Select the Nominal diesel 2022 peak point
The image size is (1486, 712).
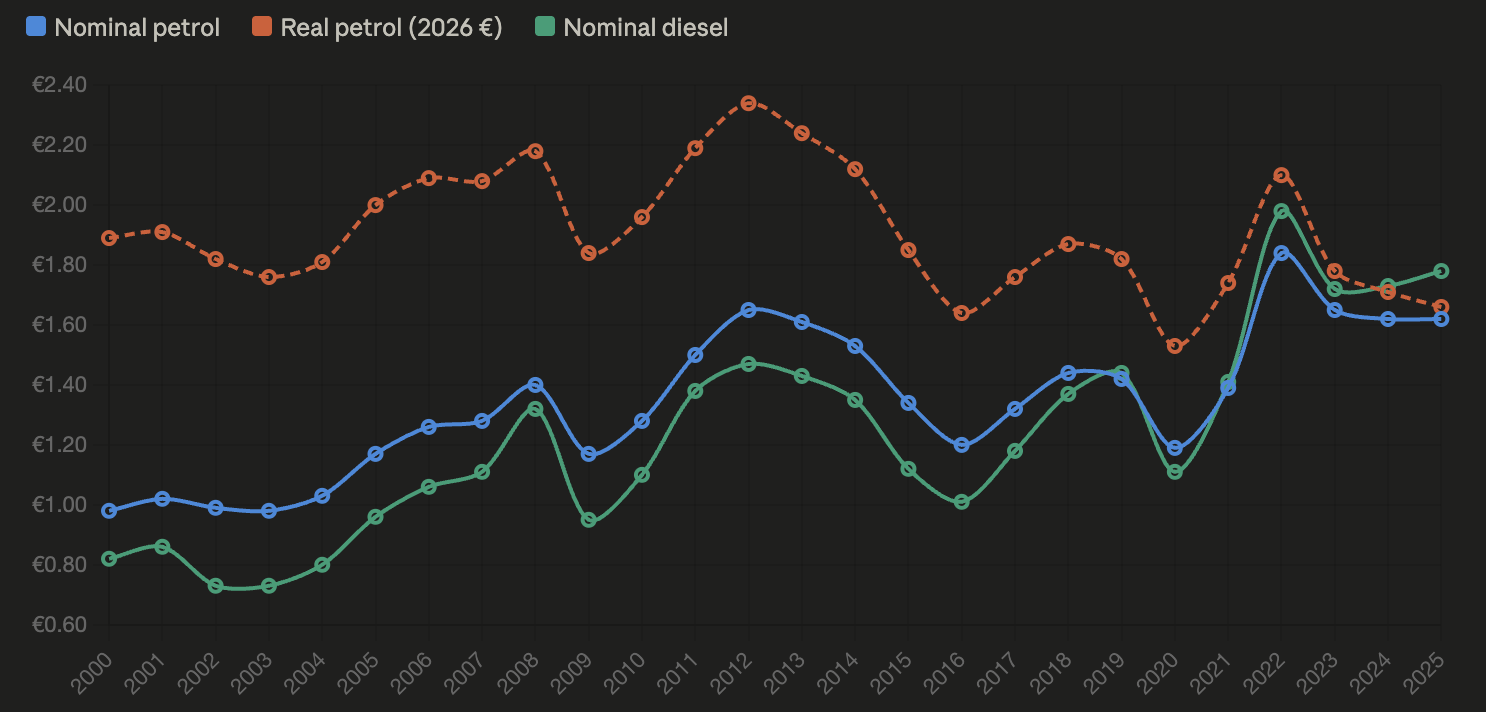pyautogui.click(x=1281, y=211)
